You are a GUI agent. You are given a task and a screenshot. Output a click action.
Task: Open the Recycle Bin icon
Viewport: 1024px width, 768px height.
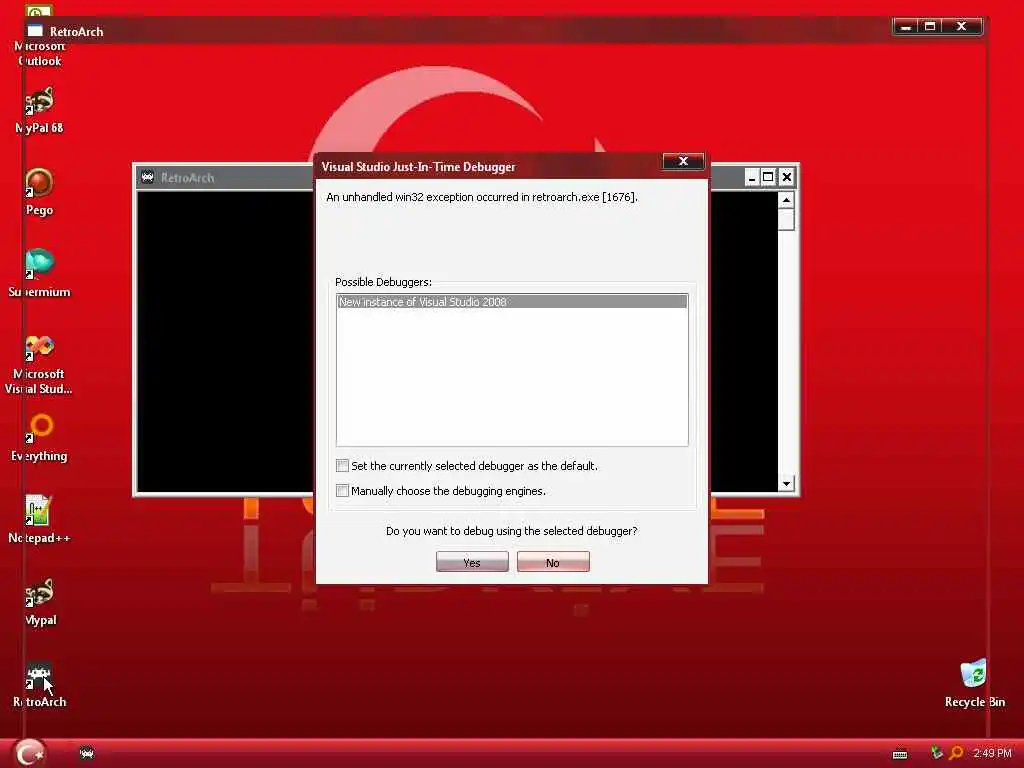(974, 683)
